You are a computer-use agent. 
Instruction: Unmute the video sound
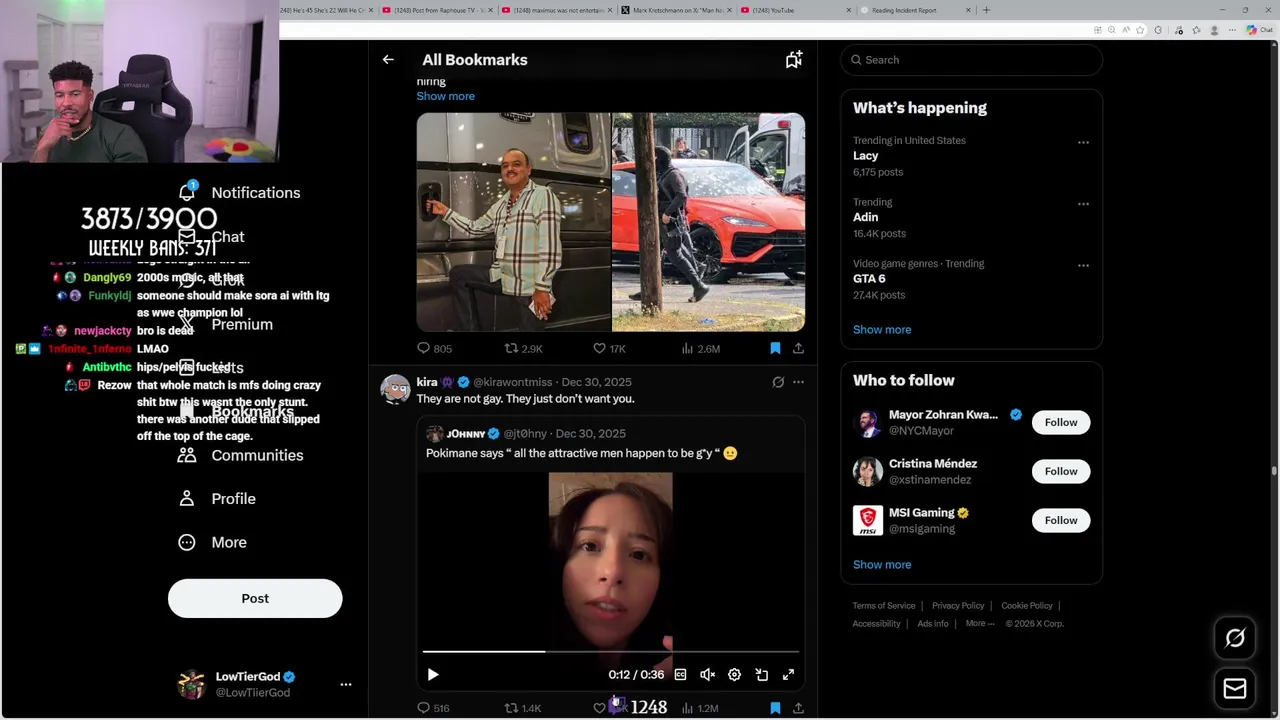pyautogui.click(x=707, y=675)
